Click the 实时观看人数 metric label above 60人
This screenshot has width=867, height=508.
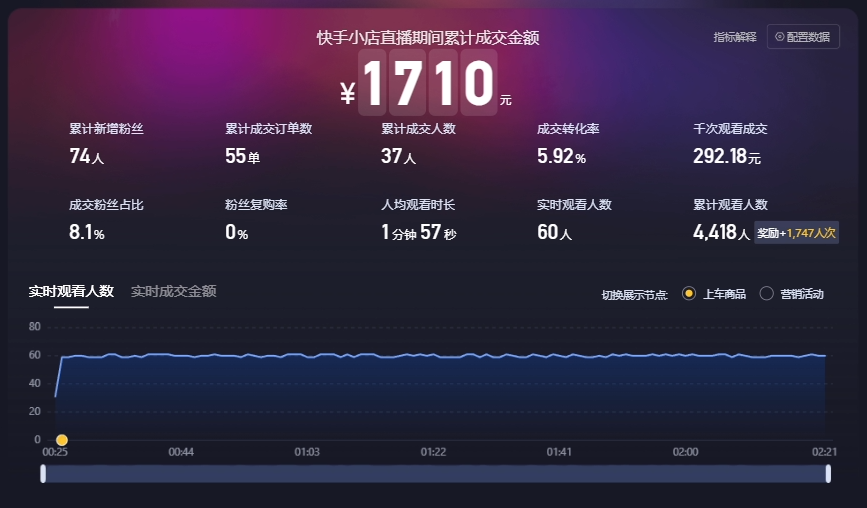tap(574, 205)
